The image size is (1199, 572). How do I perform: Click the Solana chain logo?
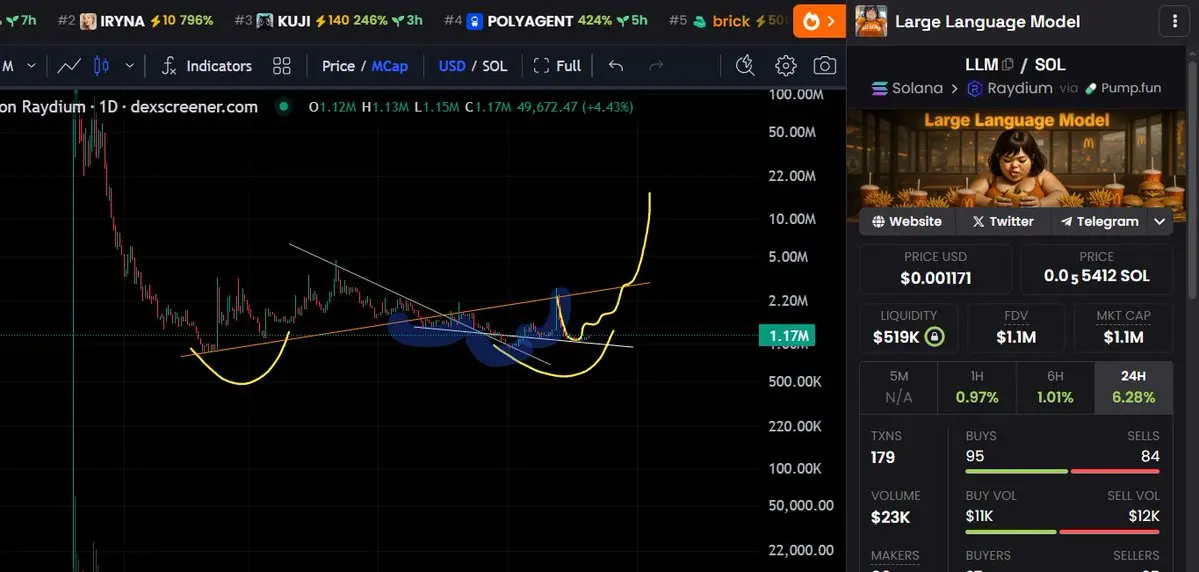coord(880,89)
